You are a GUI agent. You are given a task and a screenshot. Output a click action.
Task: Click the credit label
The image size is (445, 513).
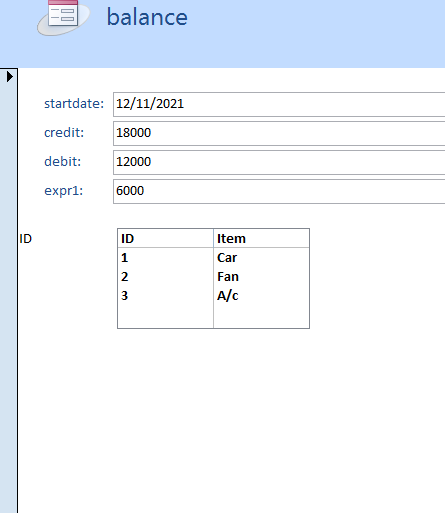click(x=64, y=133)
